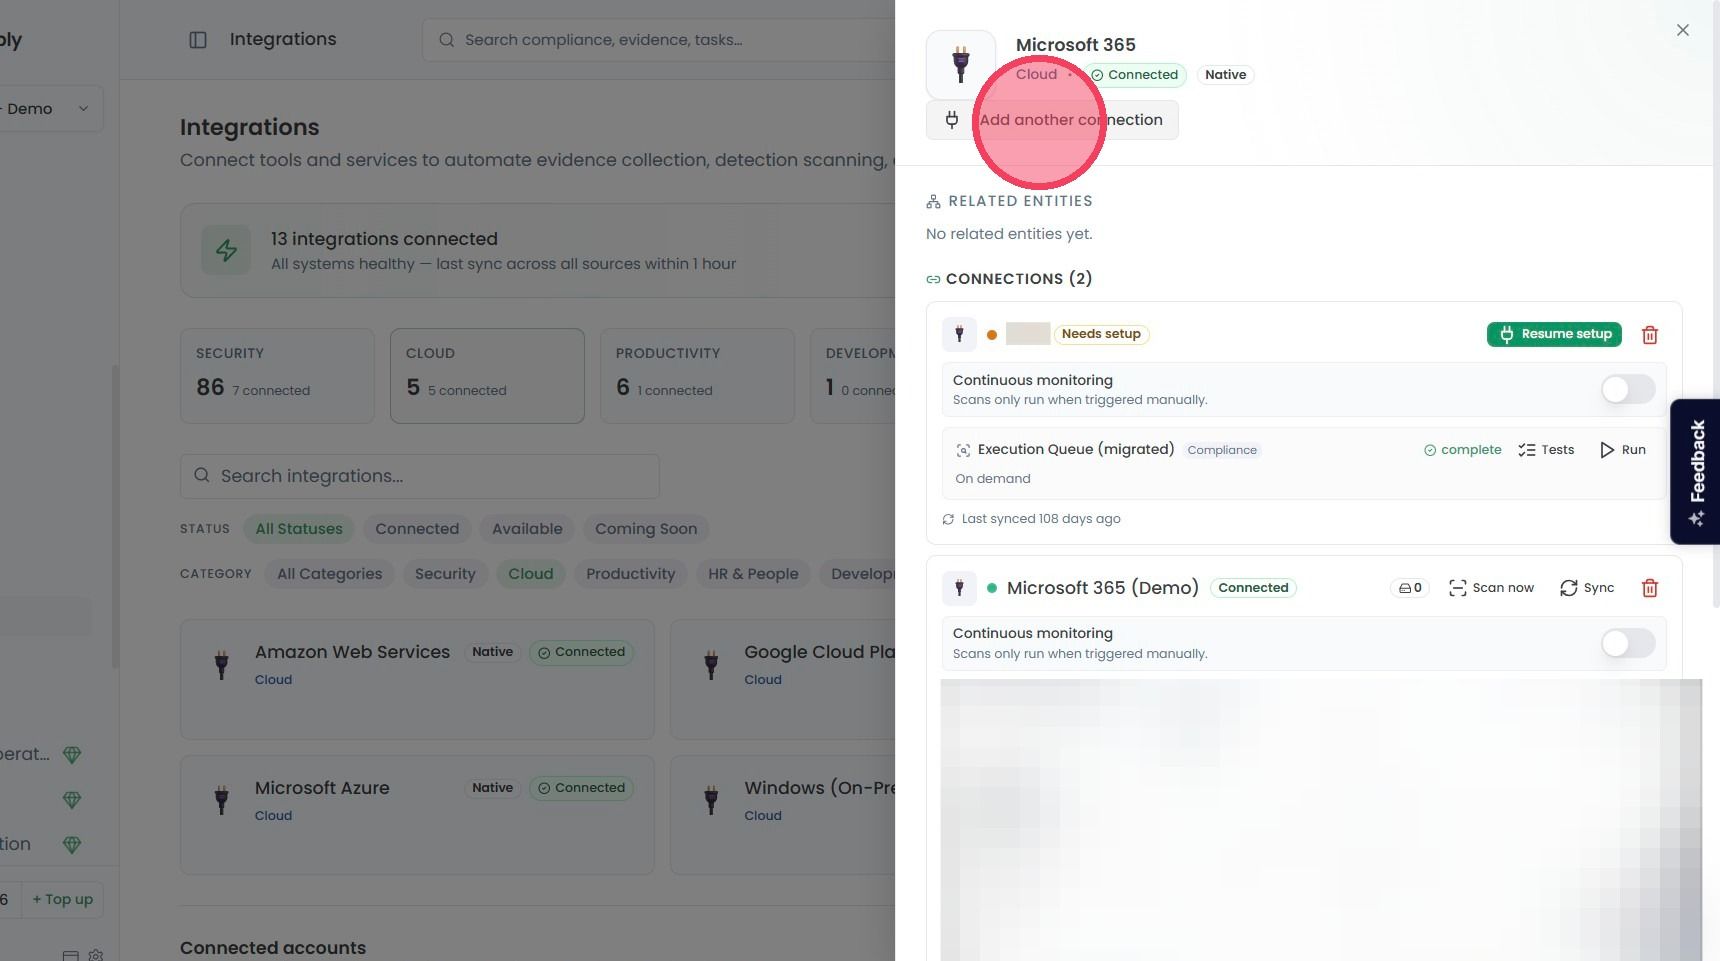Open the Amazon Web Services integration card
This screenshot has width=1720, height=961.
coord(417,680)
